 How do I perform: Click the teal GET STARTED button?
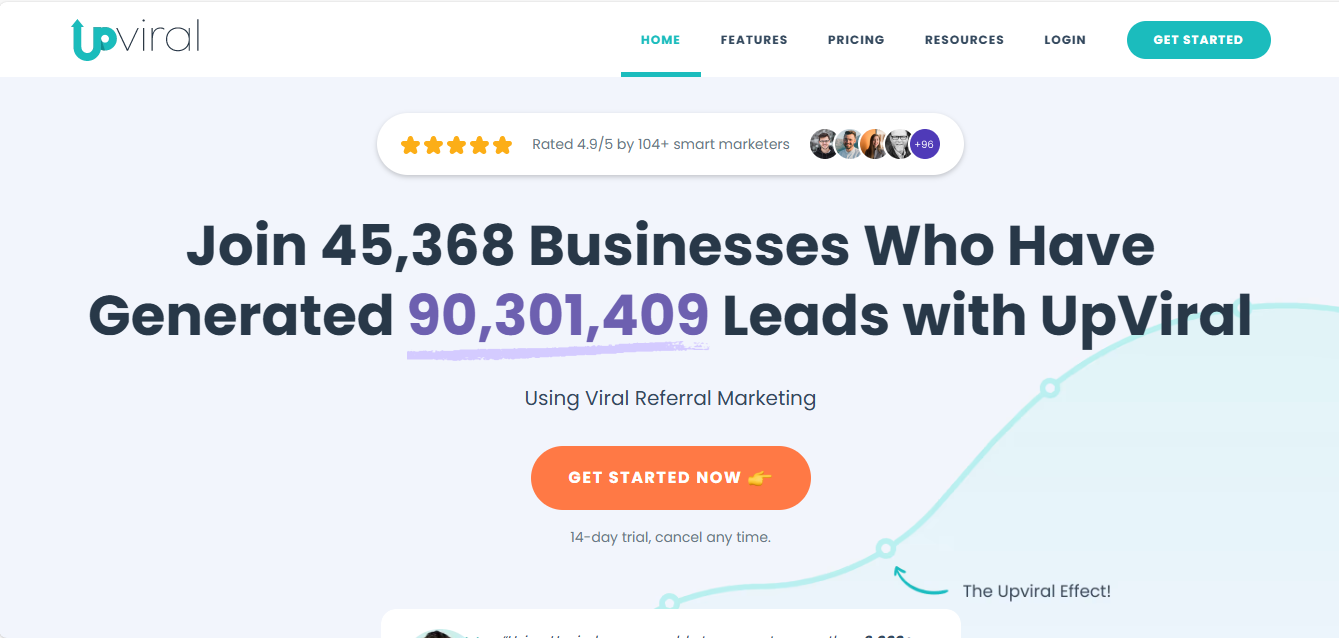(x=1198, y=40)
